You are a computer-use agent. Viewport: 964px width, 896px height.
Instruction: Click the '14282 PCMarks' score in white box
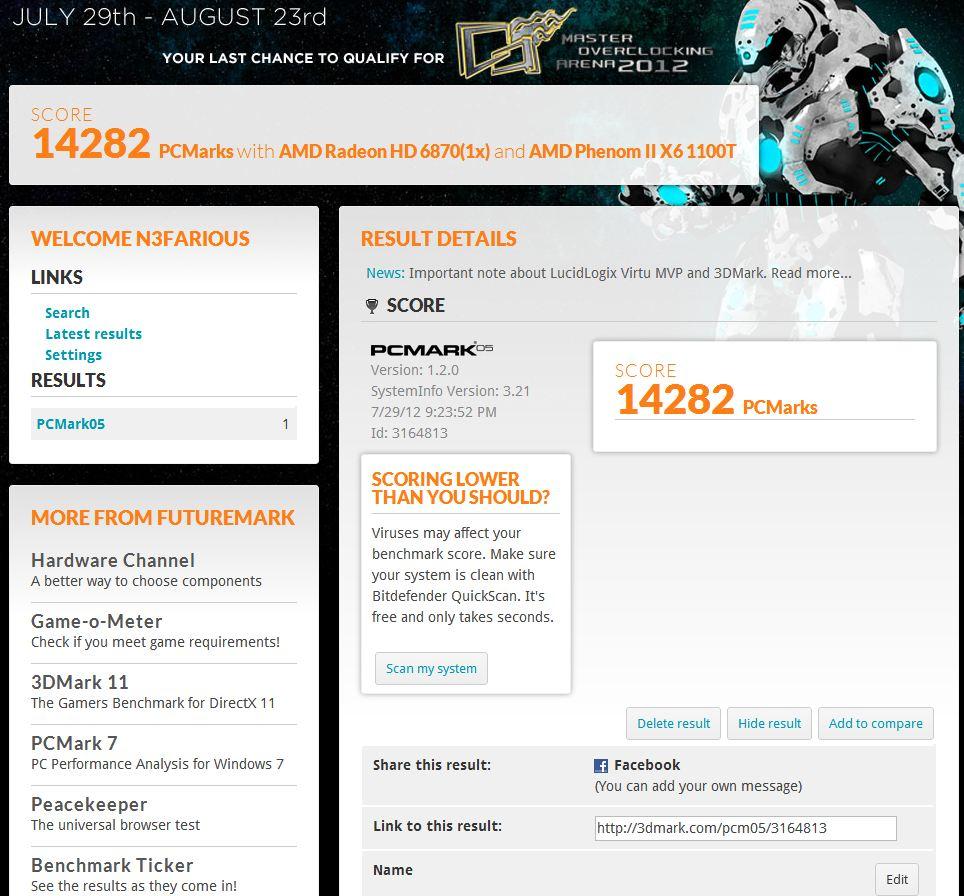tap(717, 400)
